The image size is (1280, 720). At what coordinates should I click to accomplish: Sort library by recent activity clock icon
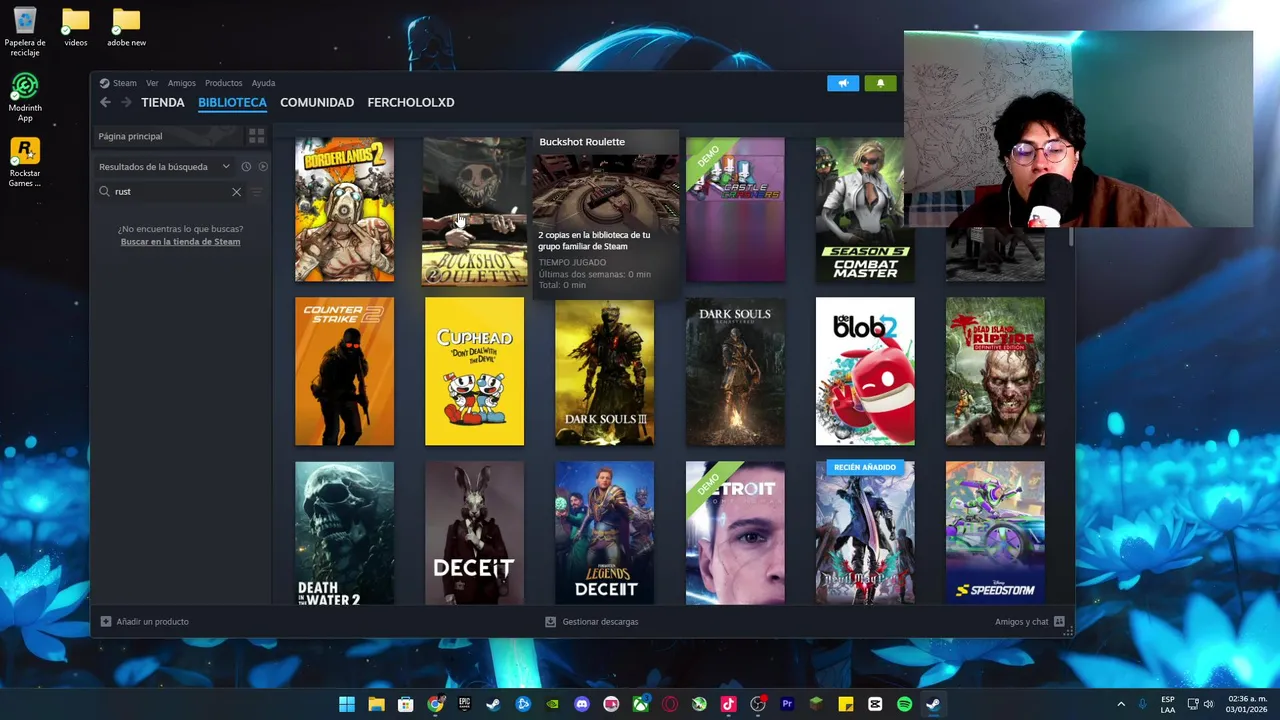click(x=246, y=167)
